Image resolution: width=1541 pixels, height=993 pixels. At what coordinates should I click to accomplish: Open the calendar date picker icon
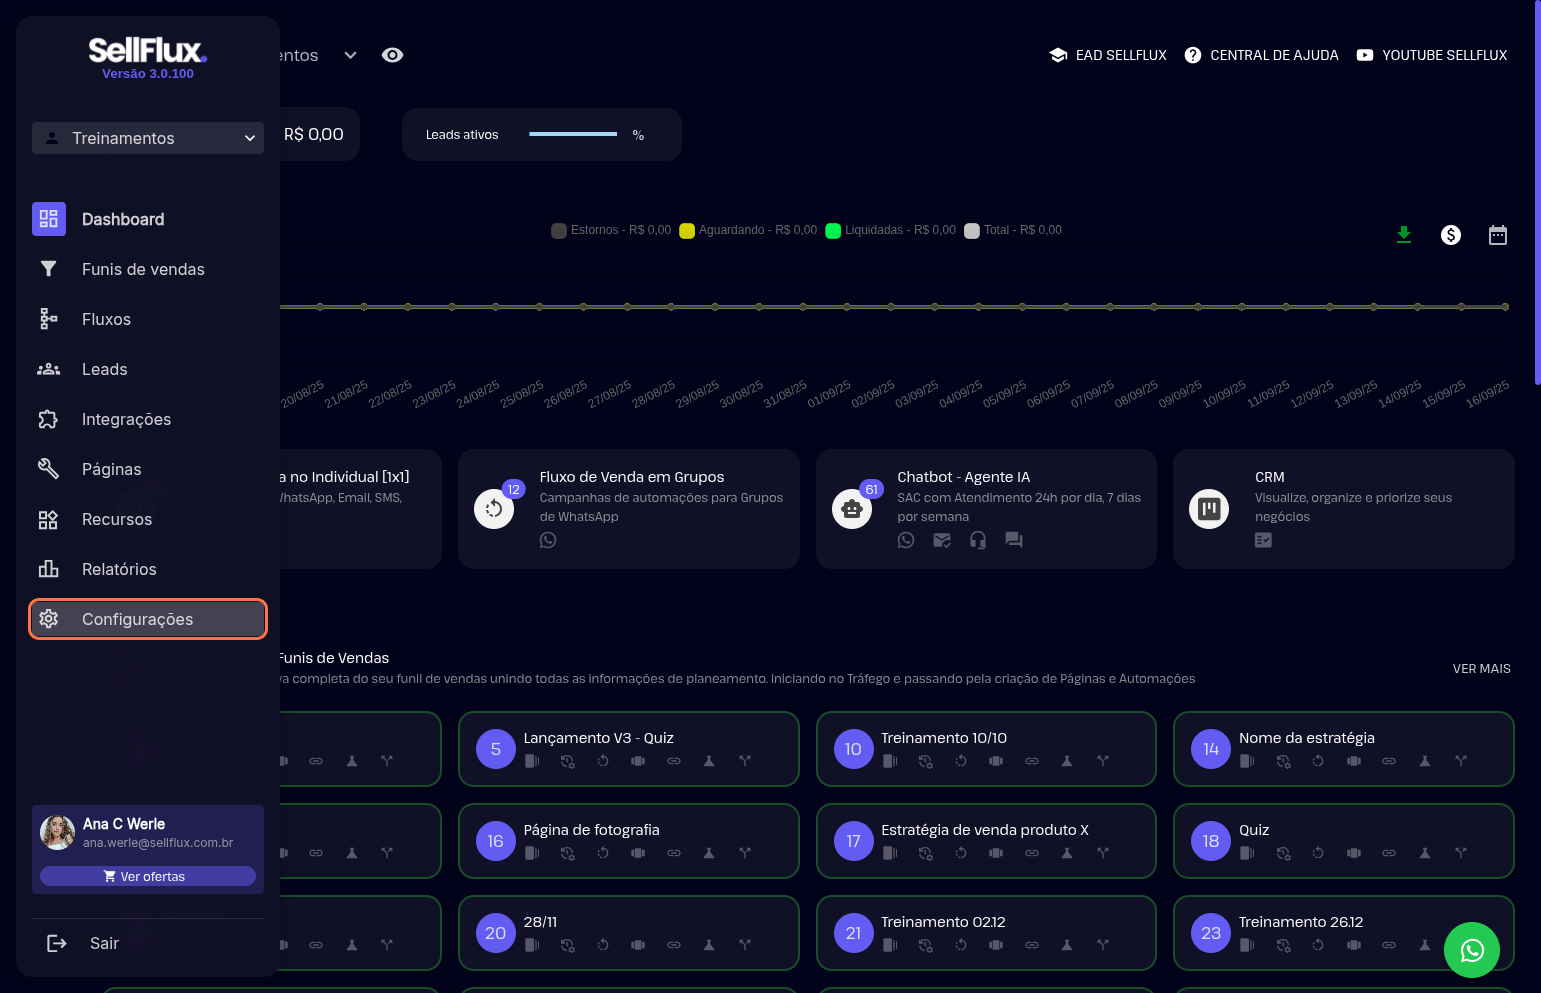[1497, 235]
